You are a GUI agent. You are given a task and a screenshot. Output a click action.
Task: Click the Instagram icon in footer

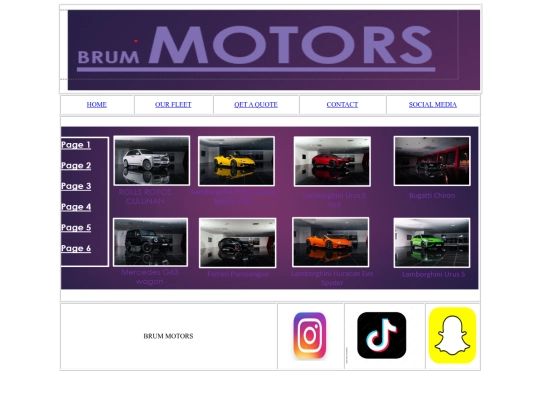(x=310, y=335)
